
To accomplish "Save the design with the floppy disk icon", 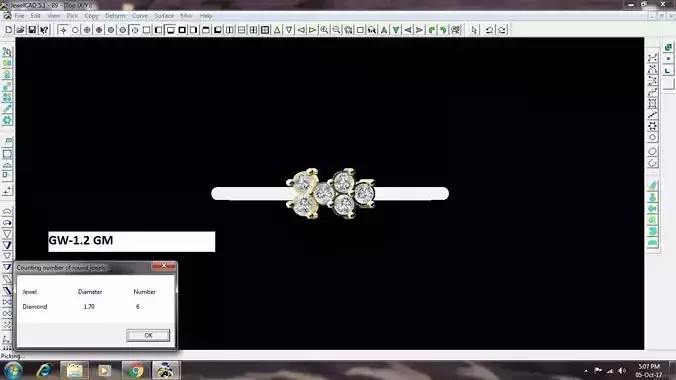I will 32,30.
